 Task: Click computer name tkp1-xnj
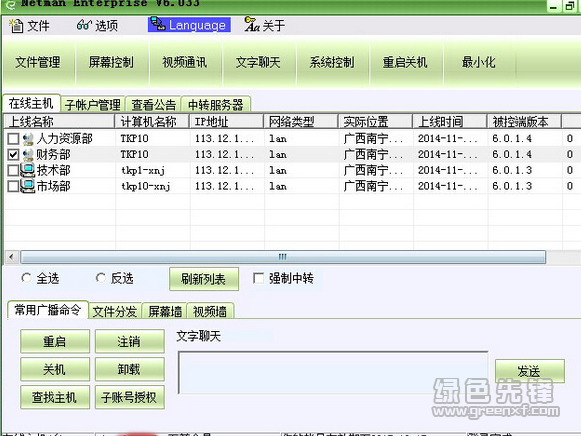pyautogui.click(x=143, y=171)
